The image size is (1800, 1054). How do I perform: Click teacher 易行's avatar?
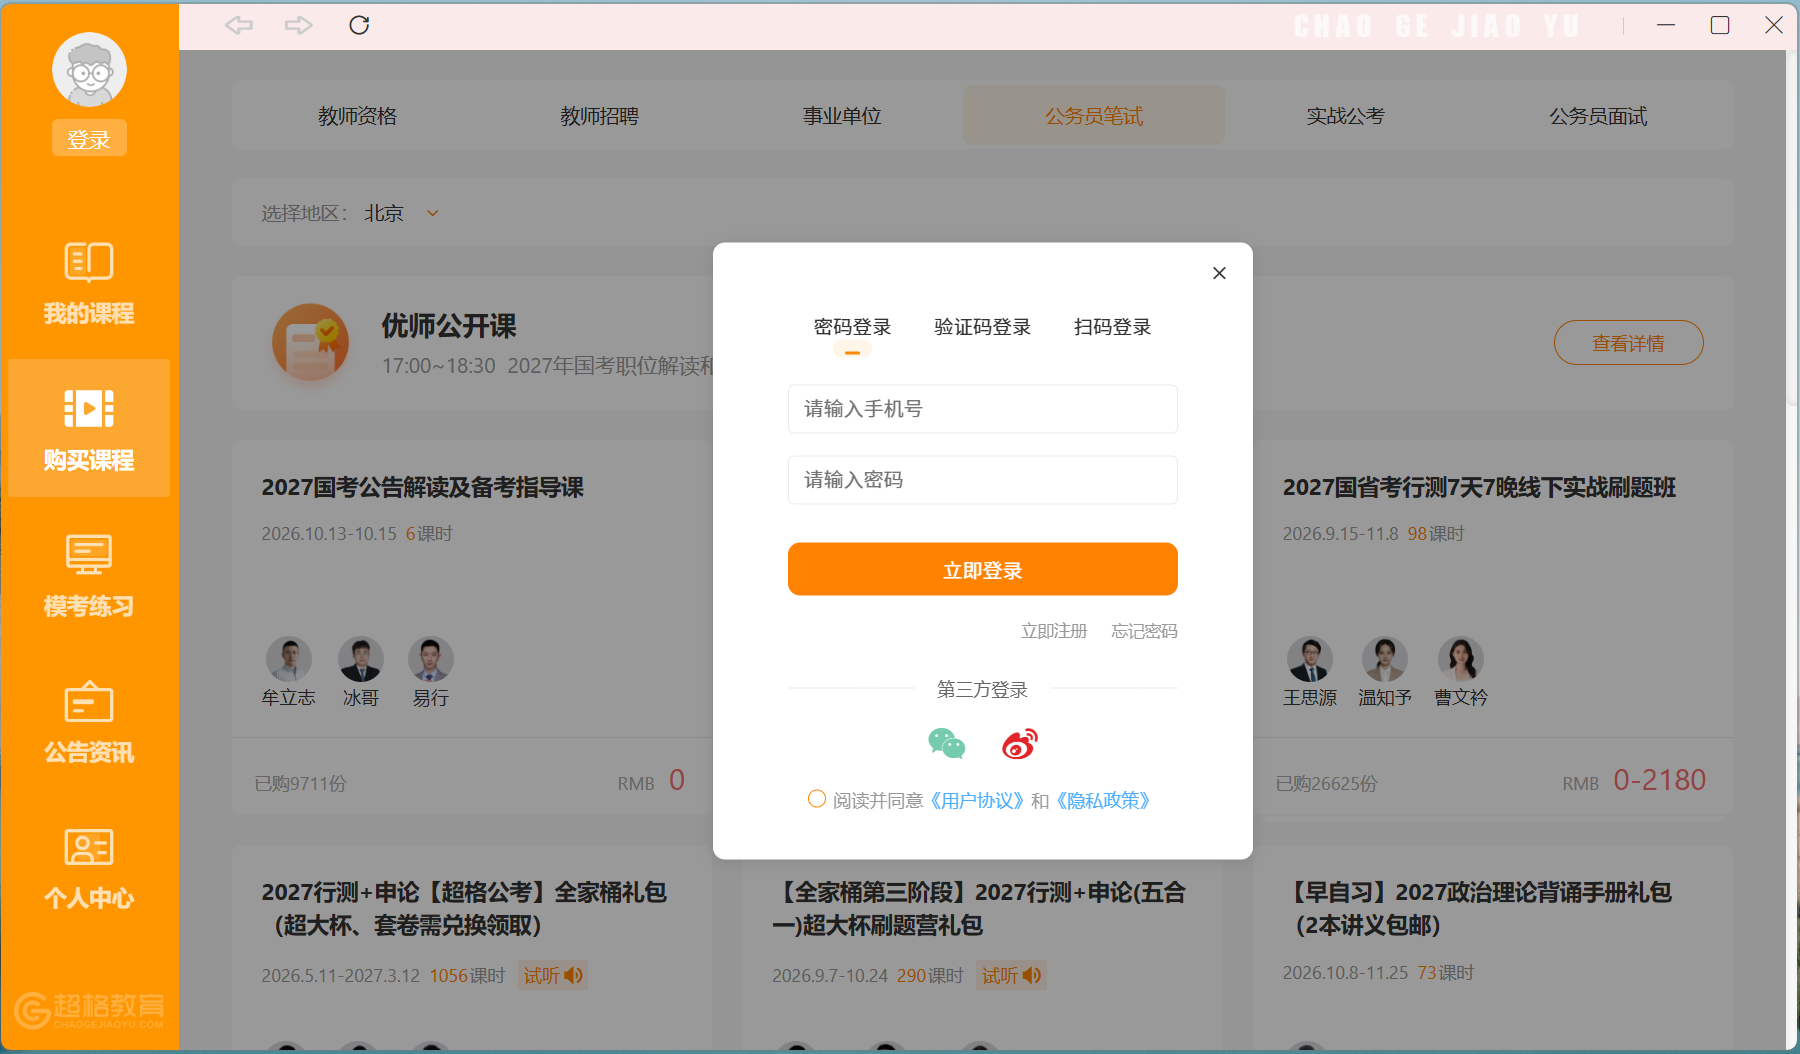coord(431,659)
